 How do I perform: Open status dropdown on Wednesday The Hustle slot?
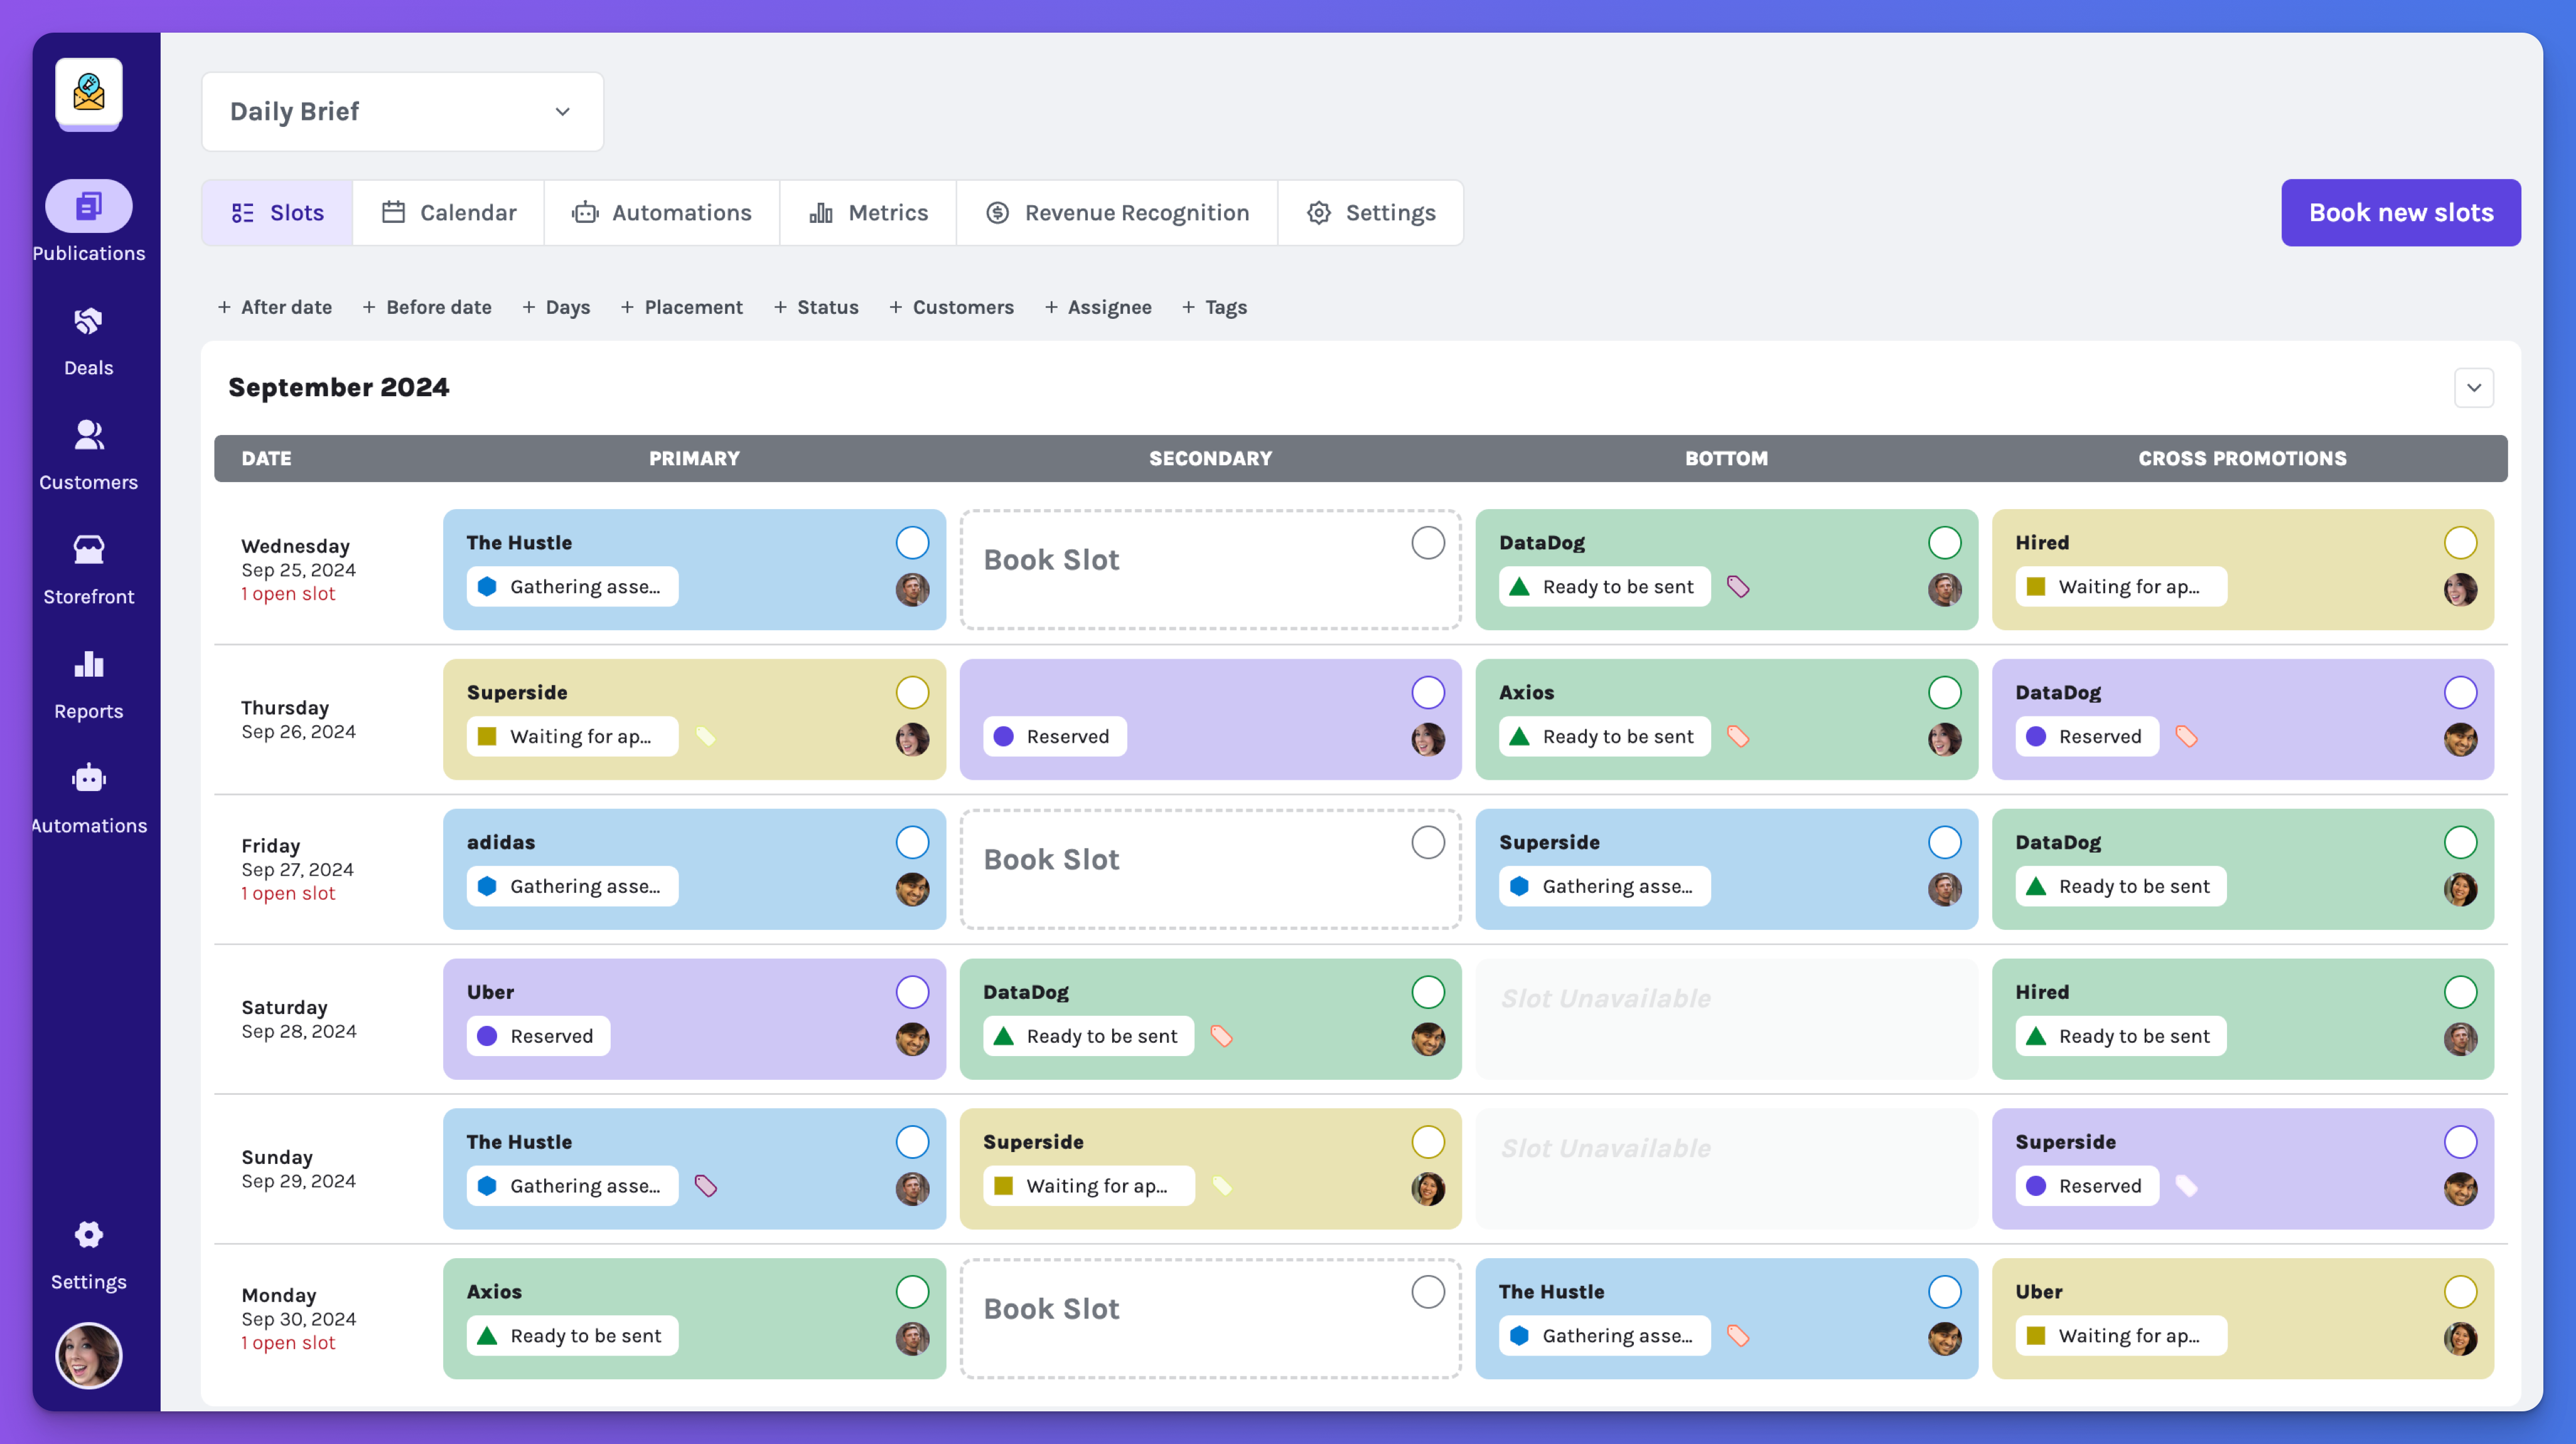pyautogui.click(x=572, y=587)
